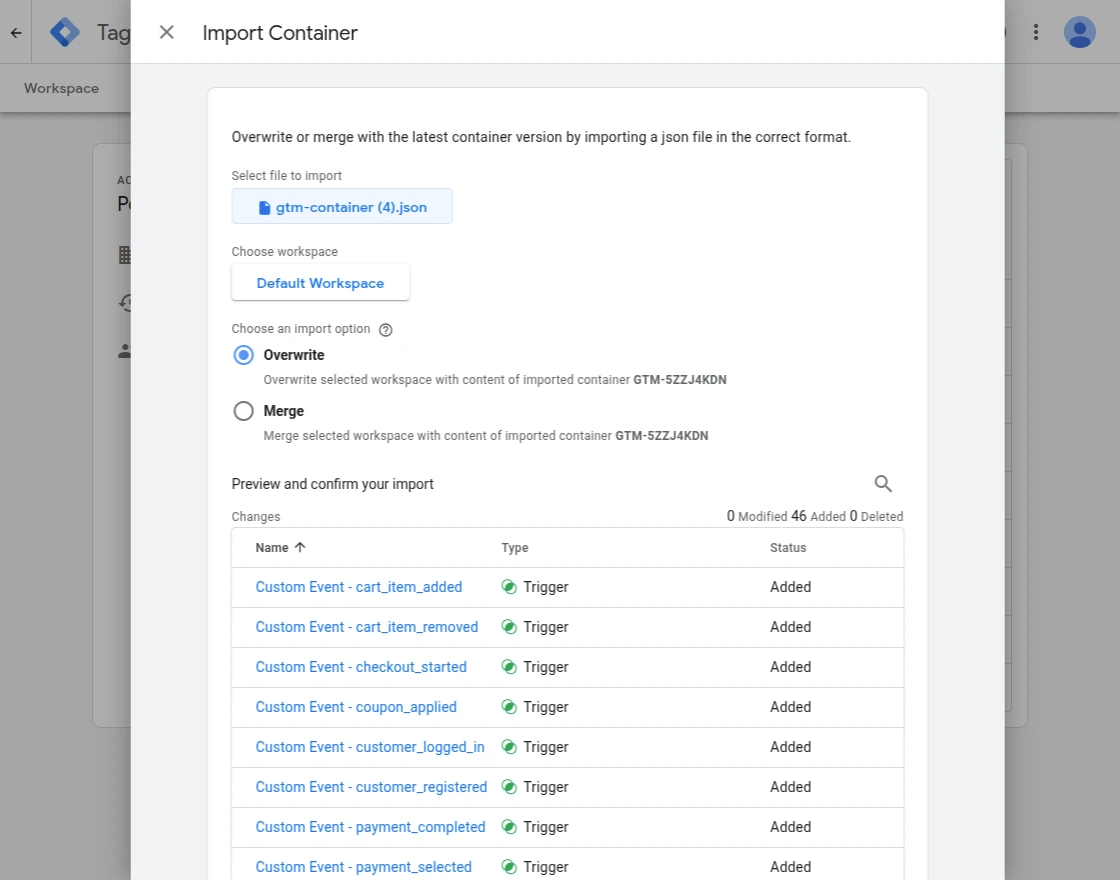Select the Merge import option
1120x880 pixels.
pos(244,411)
